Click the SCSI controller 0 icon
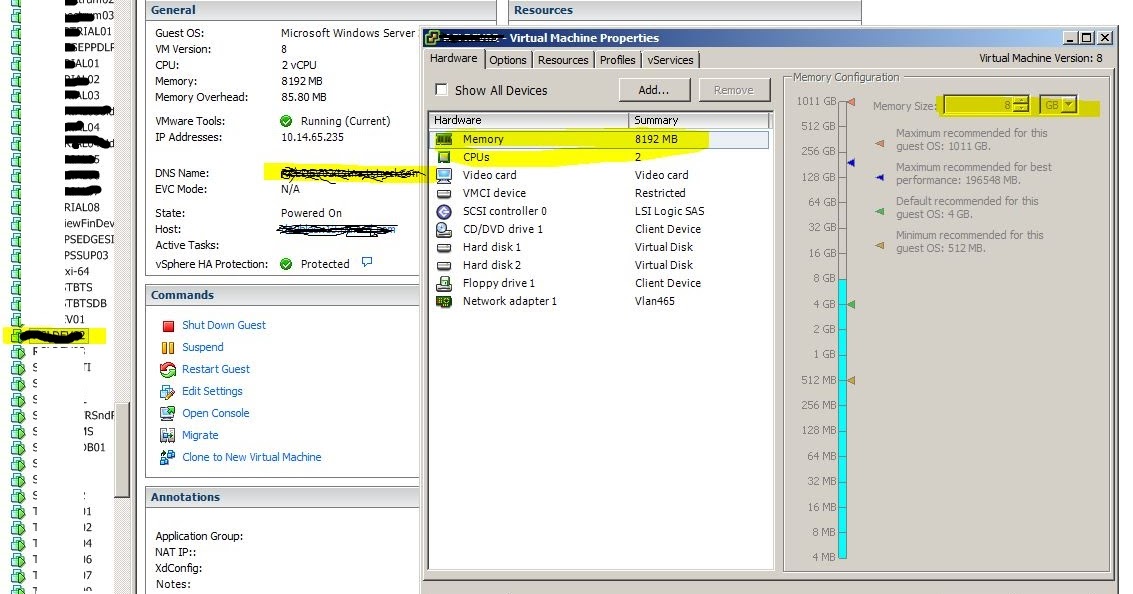Viewport: 1133px width, 594px height. (x=444, y=211)
